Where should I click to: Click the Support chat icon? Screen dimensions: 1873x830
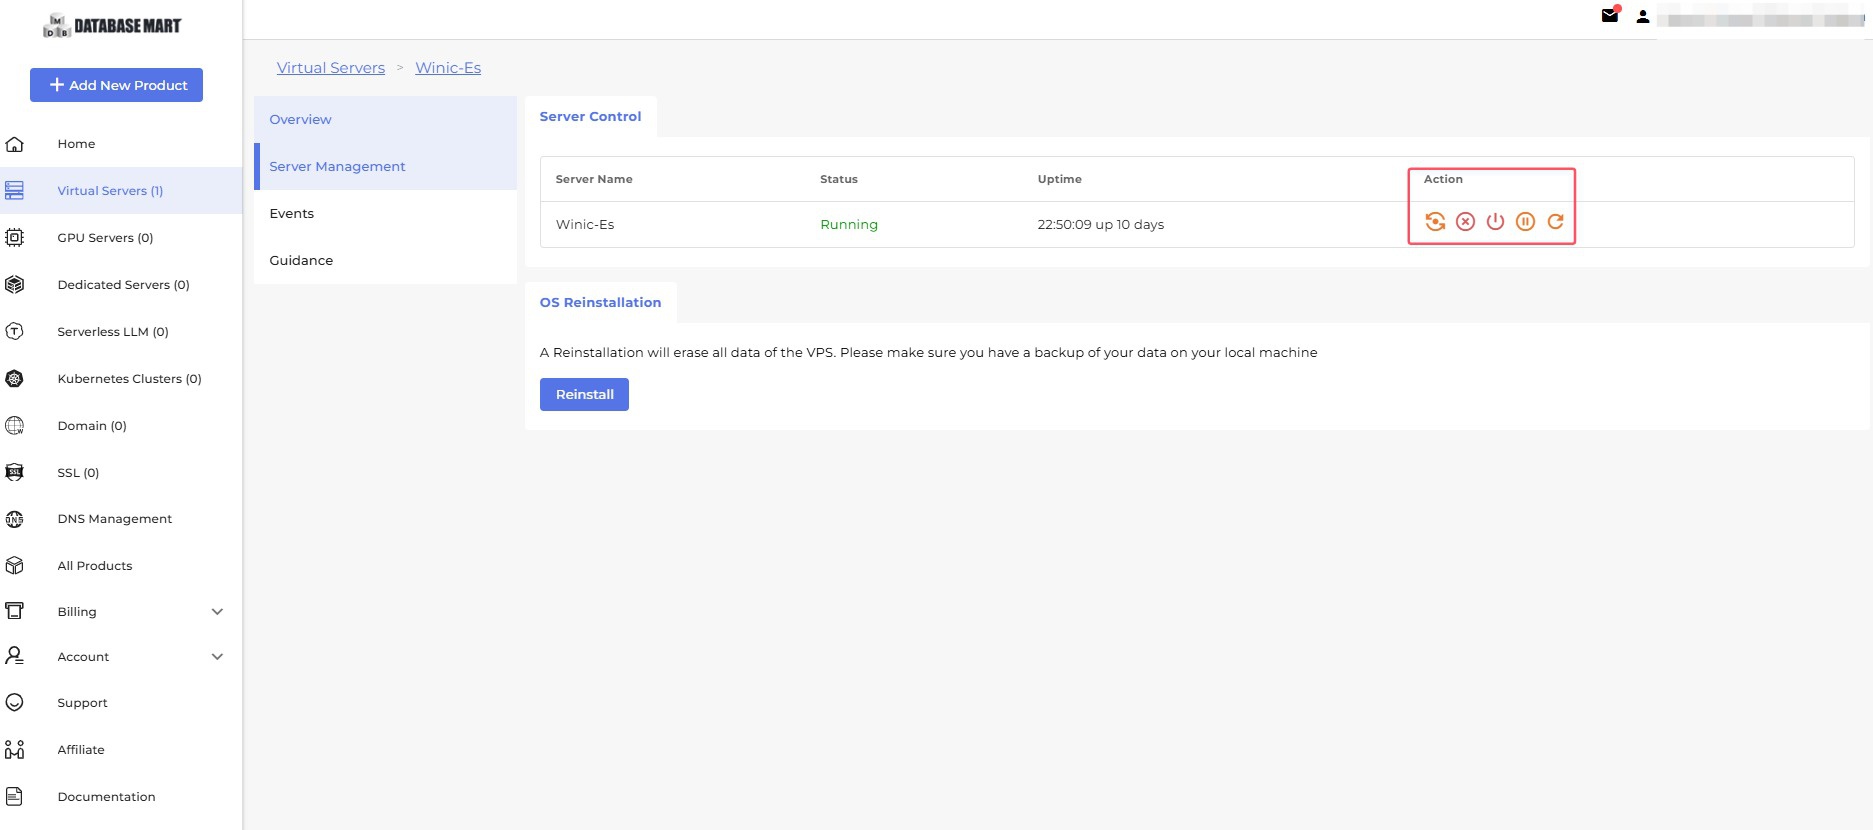pos(15,703)
